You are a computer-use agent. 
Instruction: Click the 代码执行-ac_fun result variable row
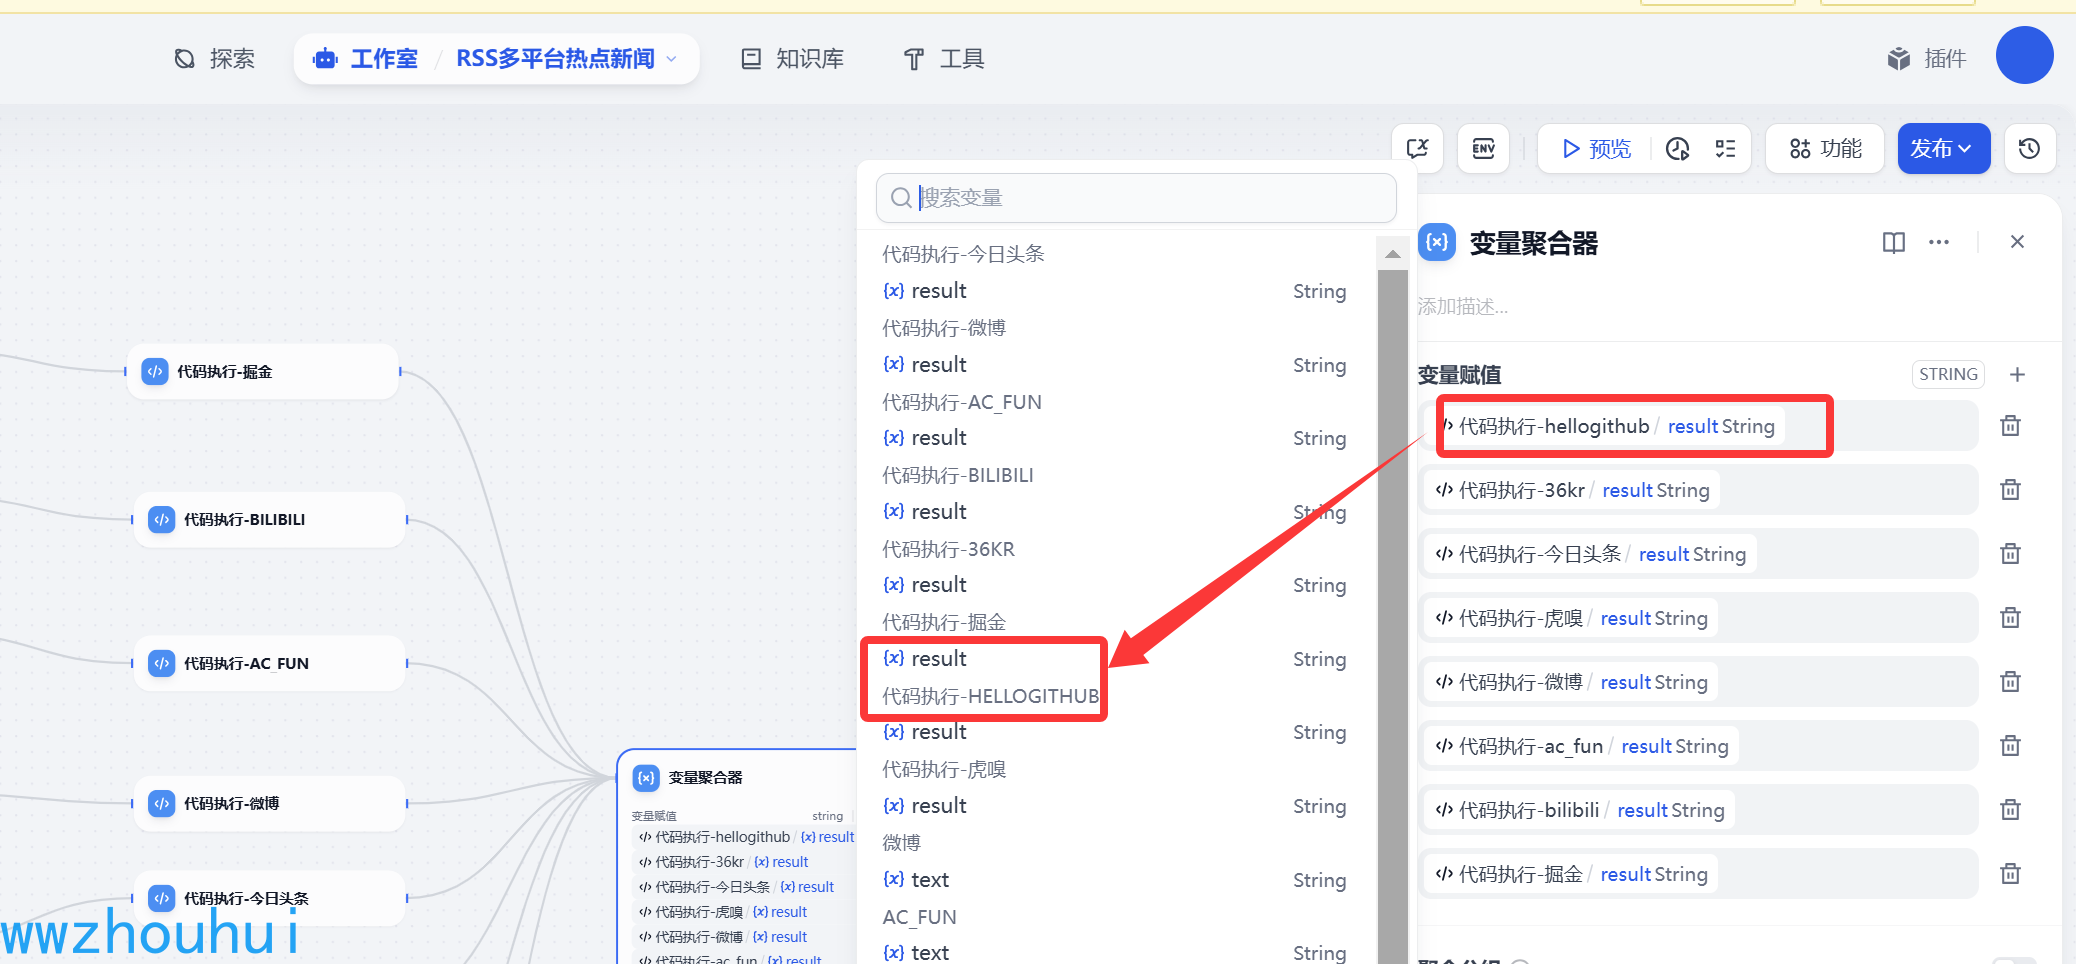click(1698, 746)
